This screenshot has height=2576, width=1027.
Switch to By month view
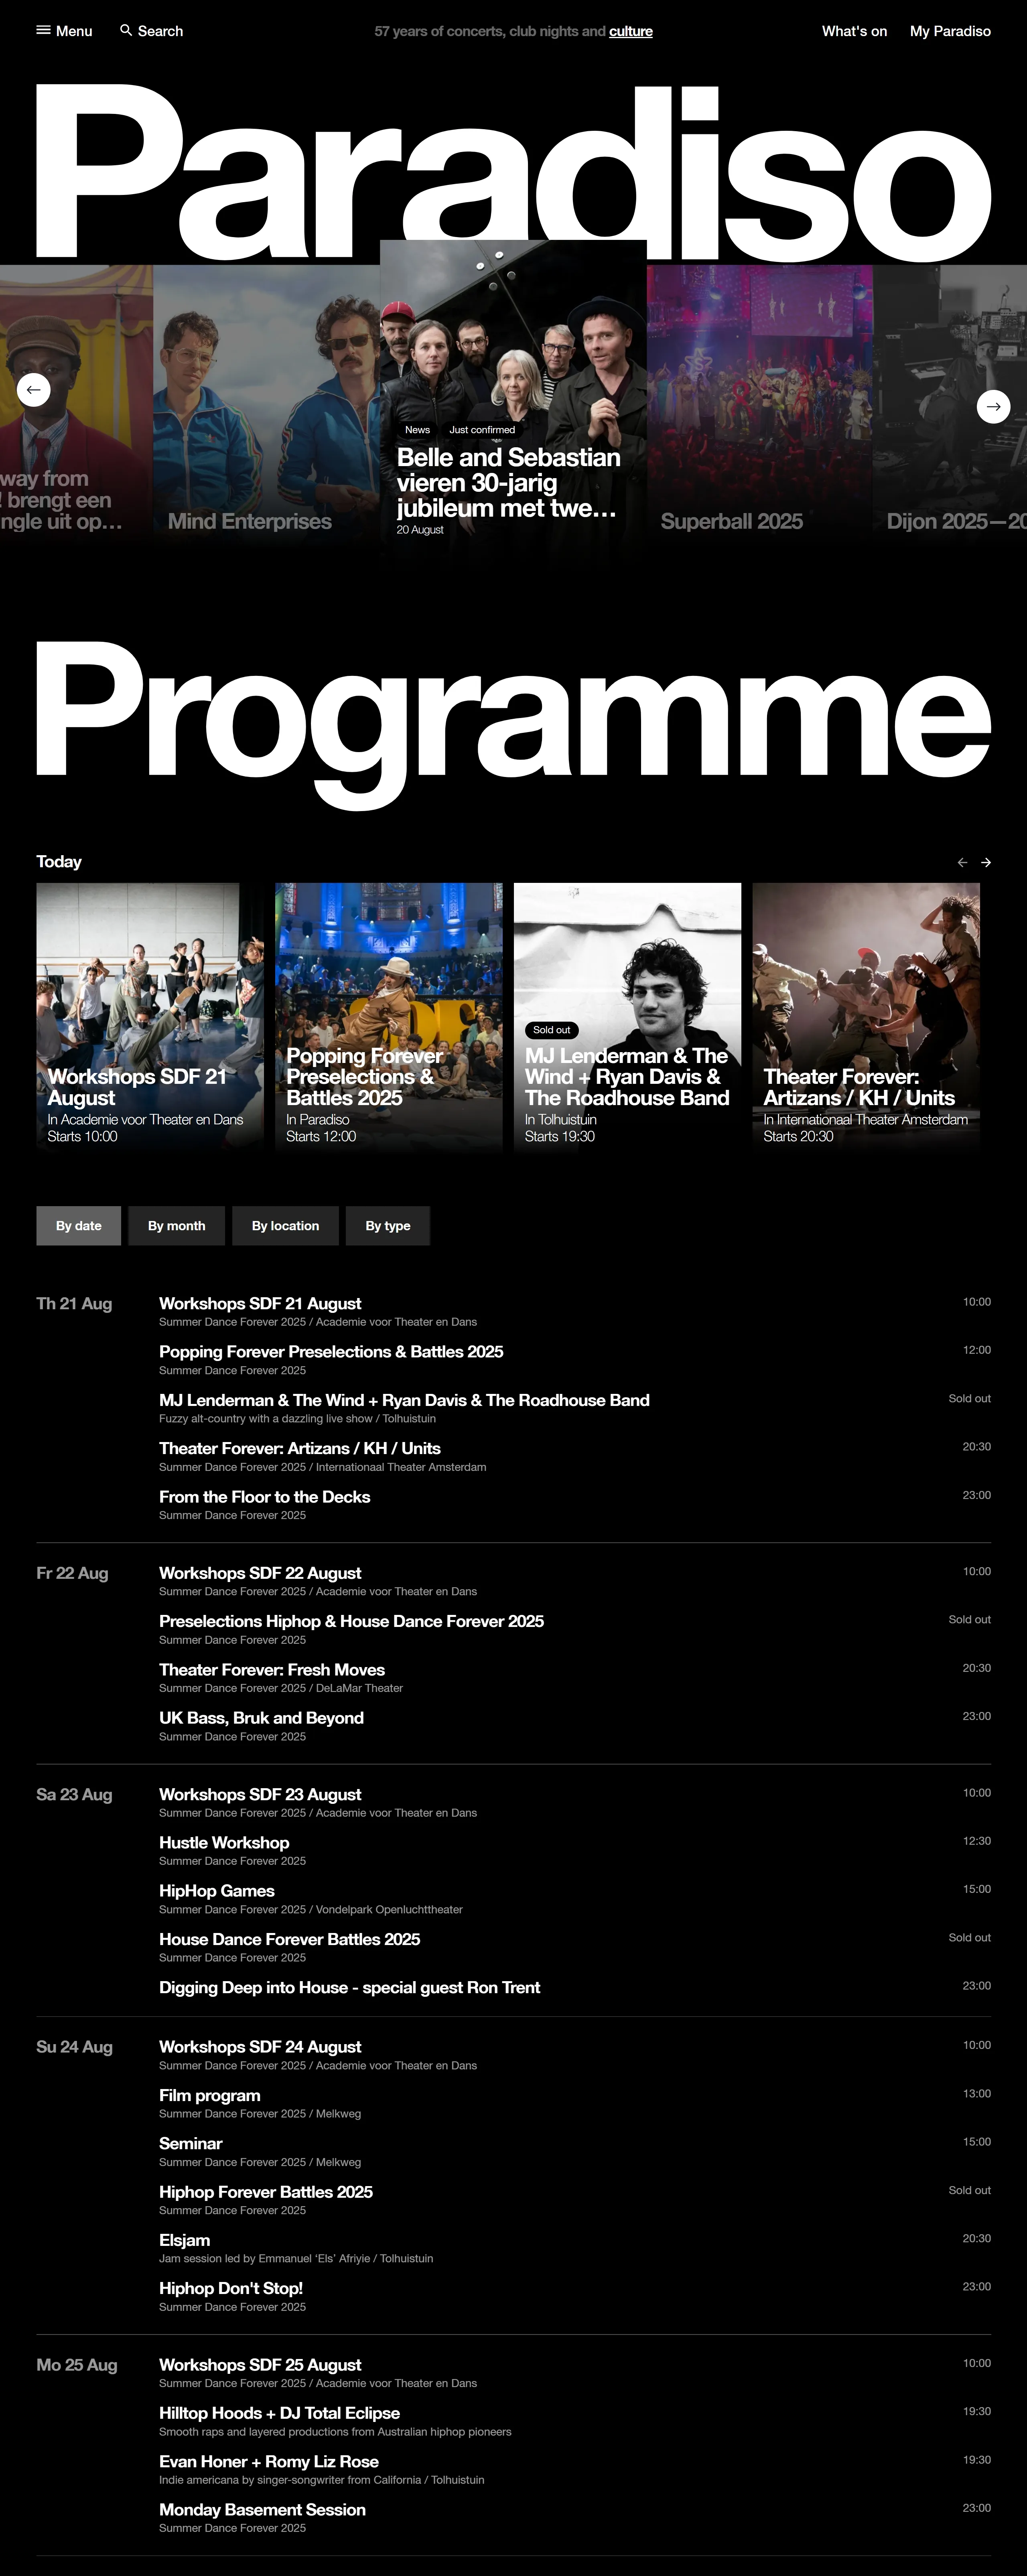coord(176,1225)
